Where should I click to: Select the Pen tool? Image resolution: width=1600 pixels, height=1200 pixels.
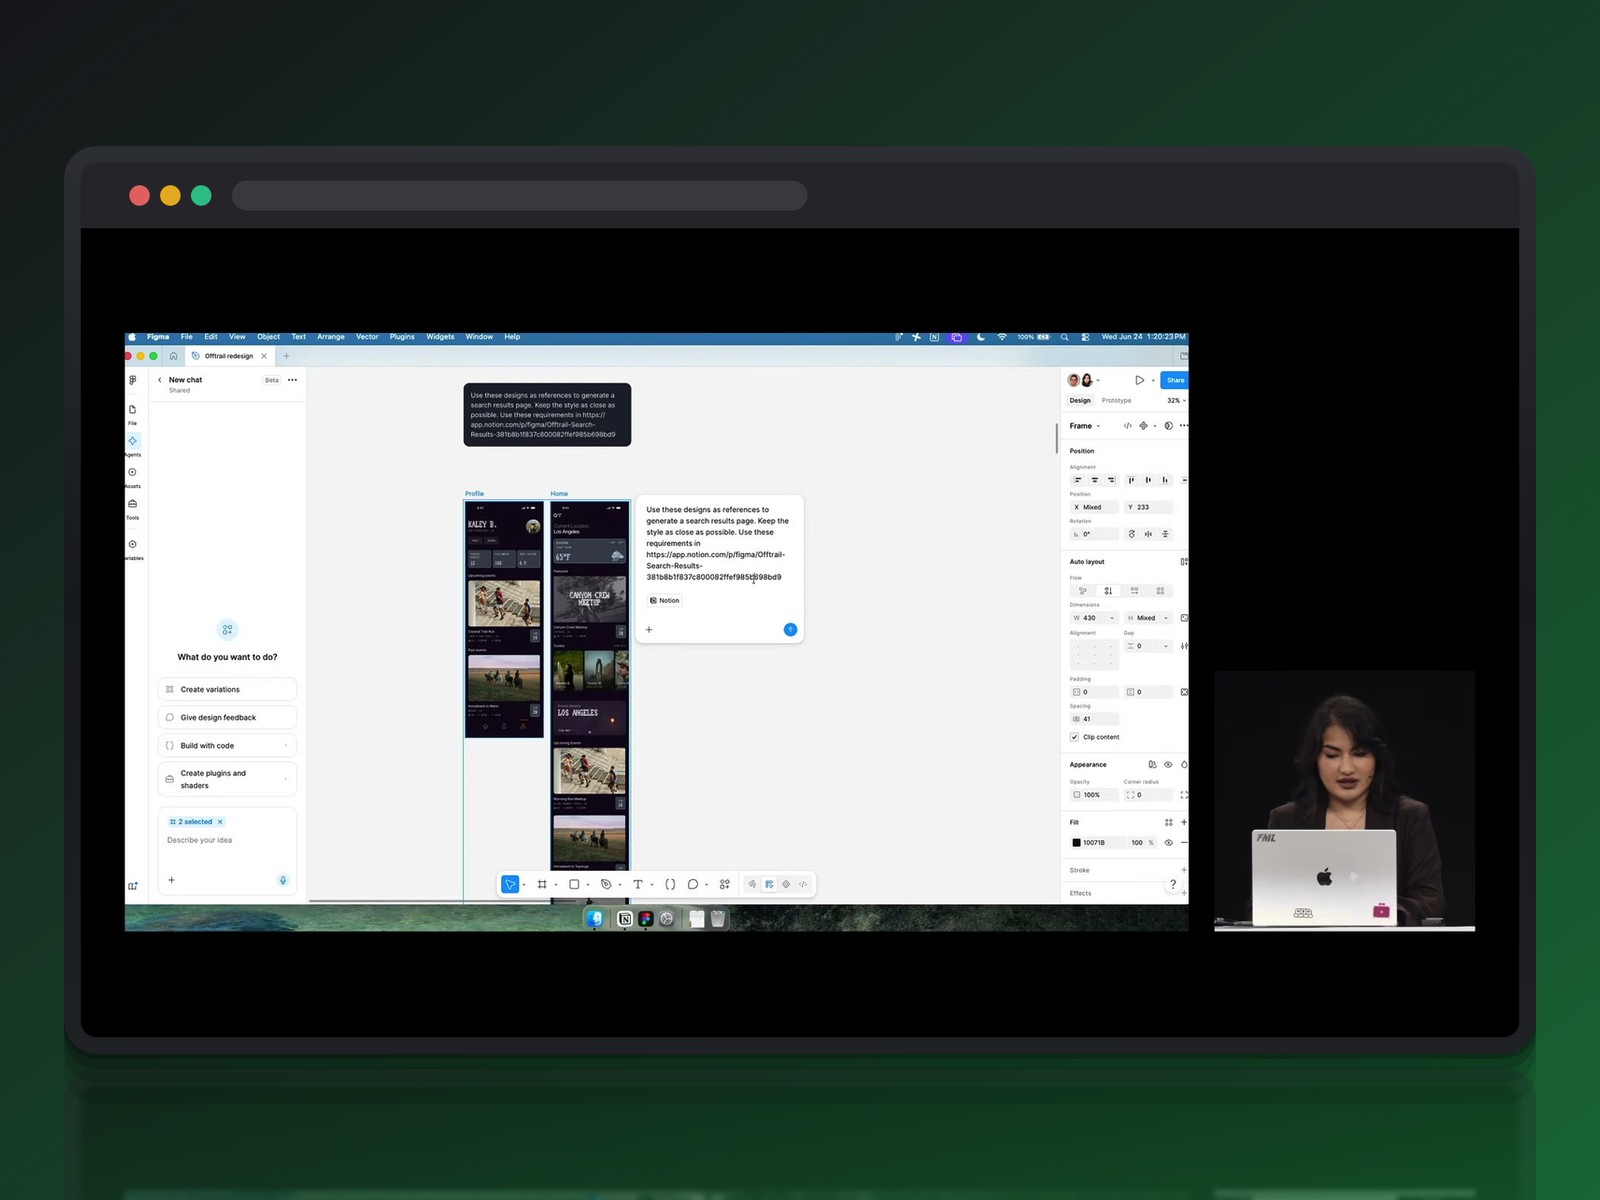tap(606, 884)
